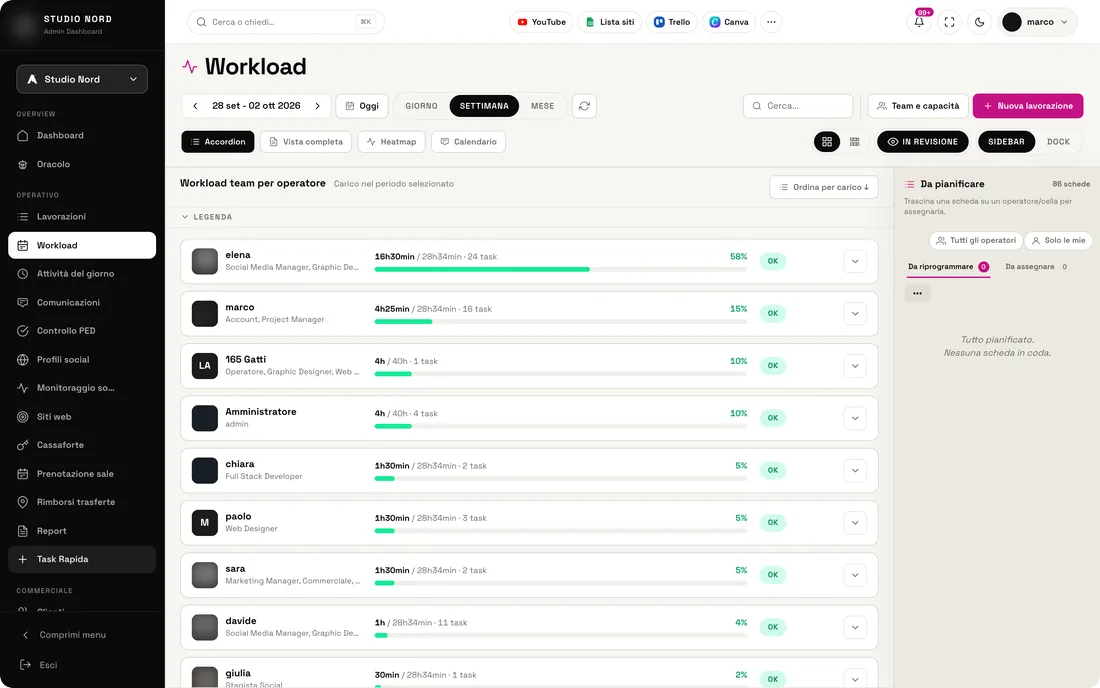
Task: Refresh the workload data
Action: (584, 106)
